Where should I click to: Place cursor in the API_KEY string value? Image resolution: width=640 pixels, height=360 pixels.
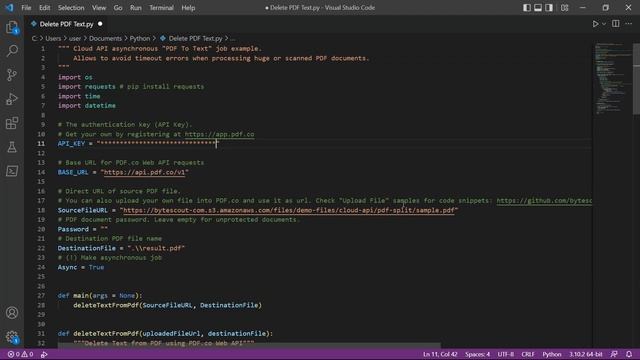(158, 143)
